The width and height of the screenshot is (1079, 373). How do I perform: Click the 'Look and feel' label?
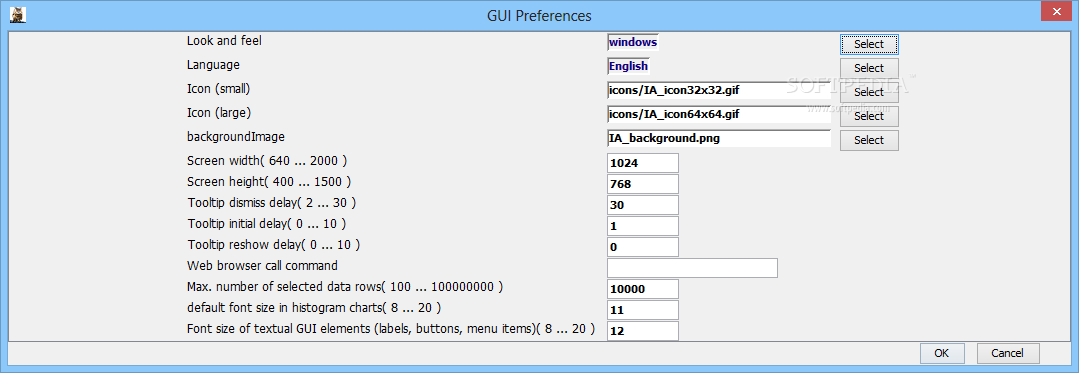(x=224, y=41)
